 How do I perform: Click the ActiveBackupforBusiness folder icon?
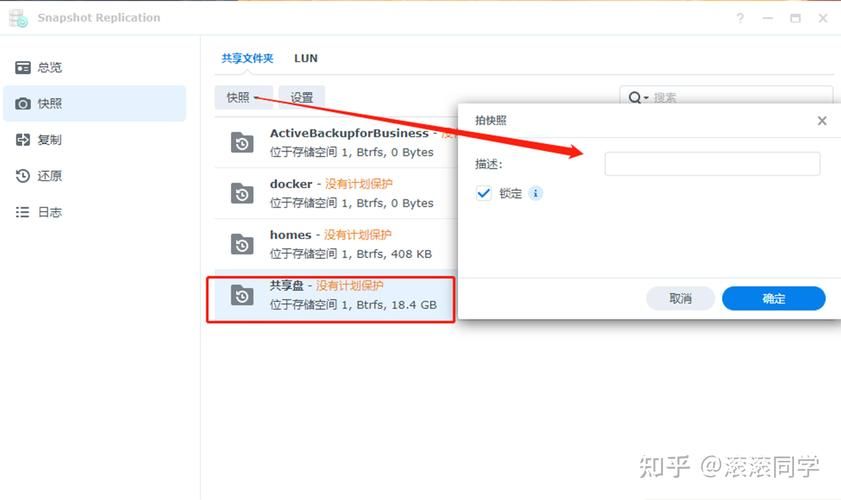point(242,143)
